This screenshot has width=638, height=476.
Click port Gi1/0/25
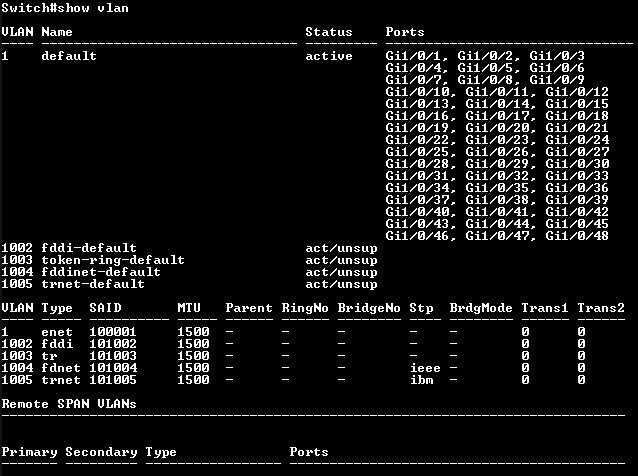pyautogui.click(x=419, y=152)
